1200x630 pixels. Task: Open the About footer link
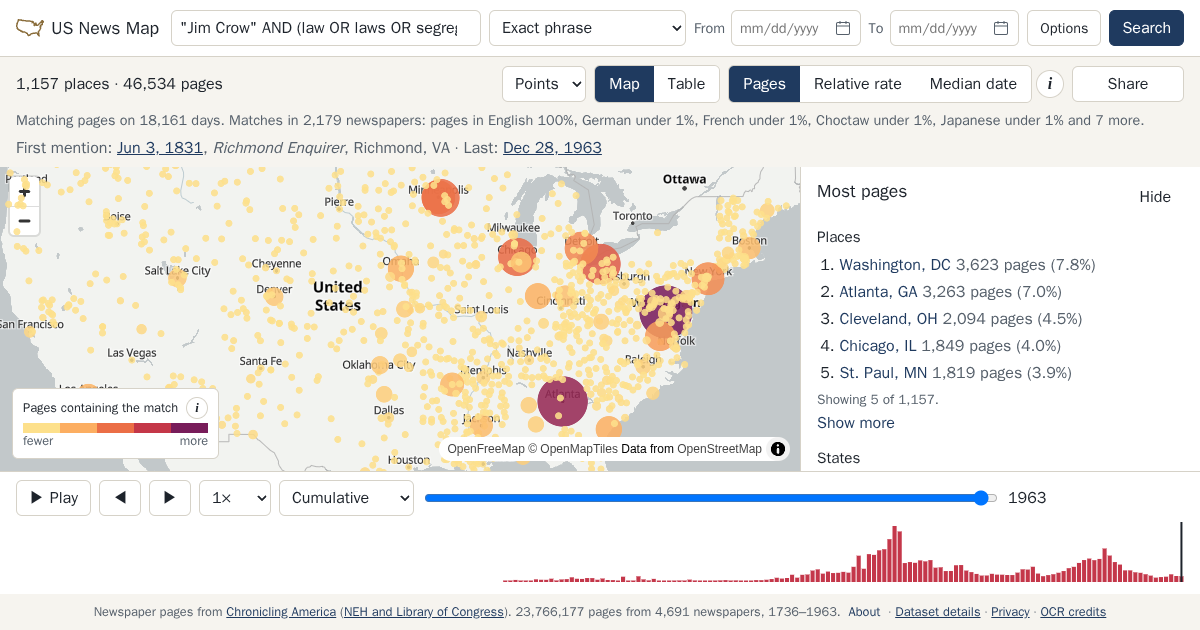[x=864, y=612]
